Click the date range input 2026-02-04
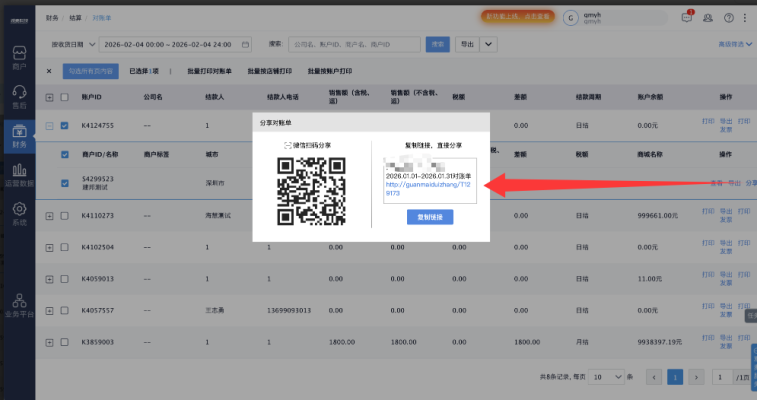Screen dimensions: 757x400 (x=175, y=44)
